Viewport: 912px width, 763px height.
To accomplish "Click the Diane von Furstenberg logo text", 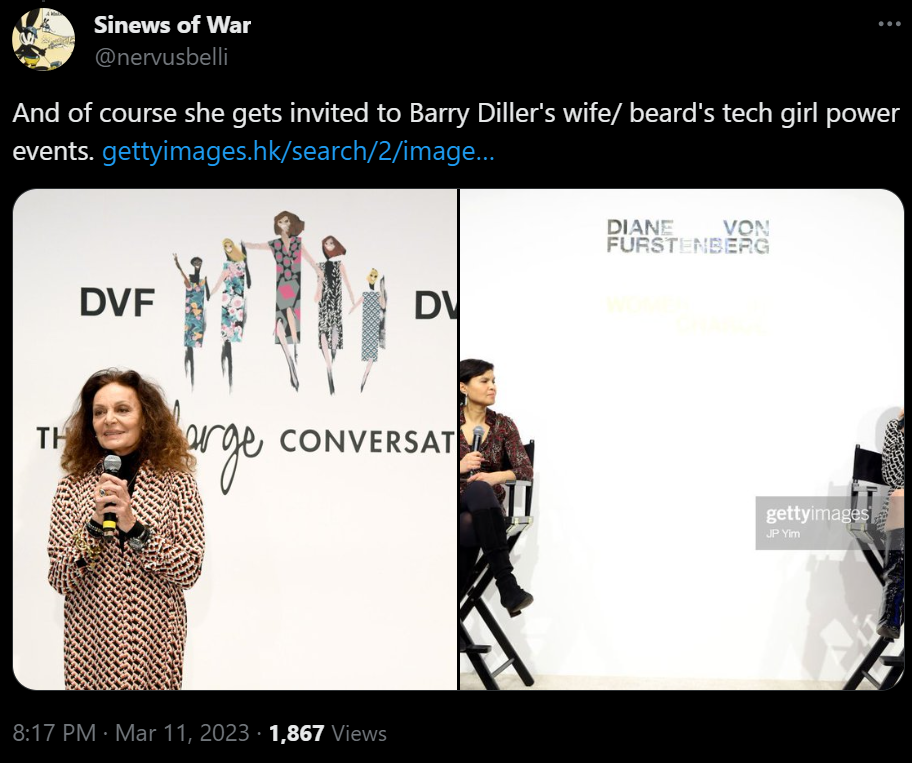I will [688, 236].
